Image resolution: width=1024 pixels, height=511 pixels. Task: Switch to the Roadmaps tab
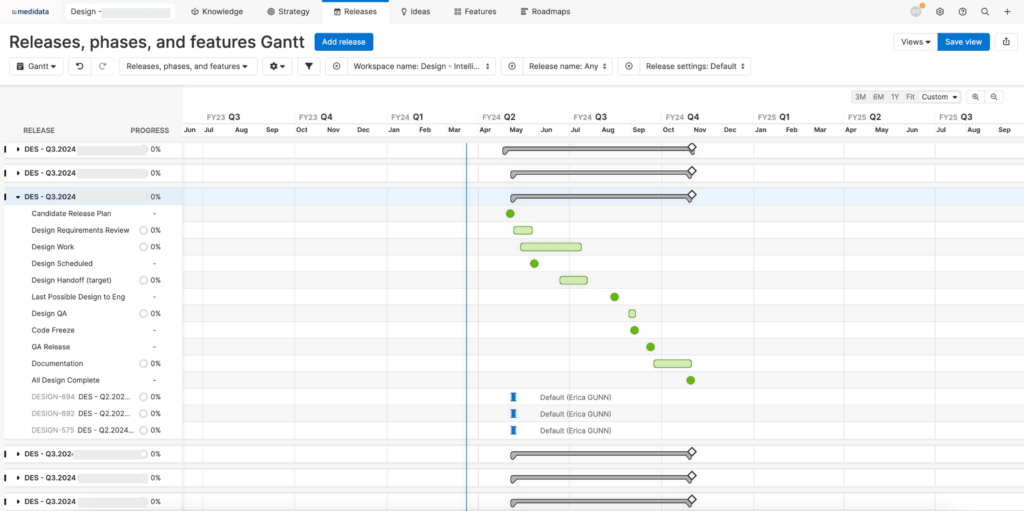coord(538,12)
